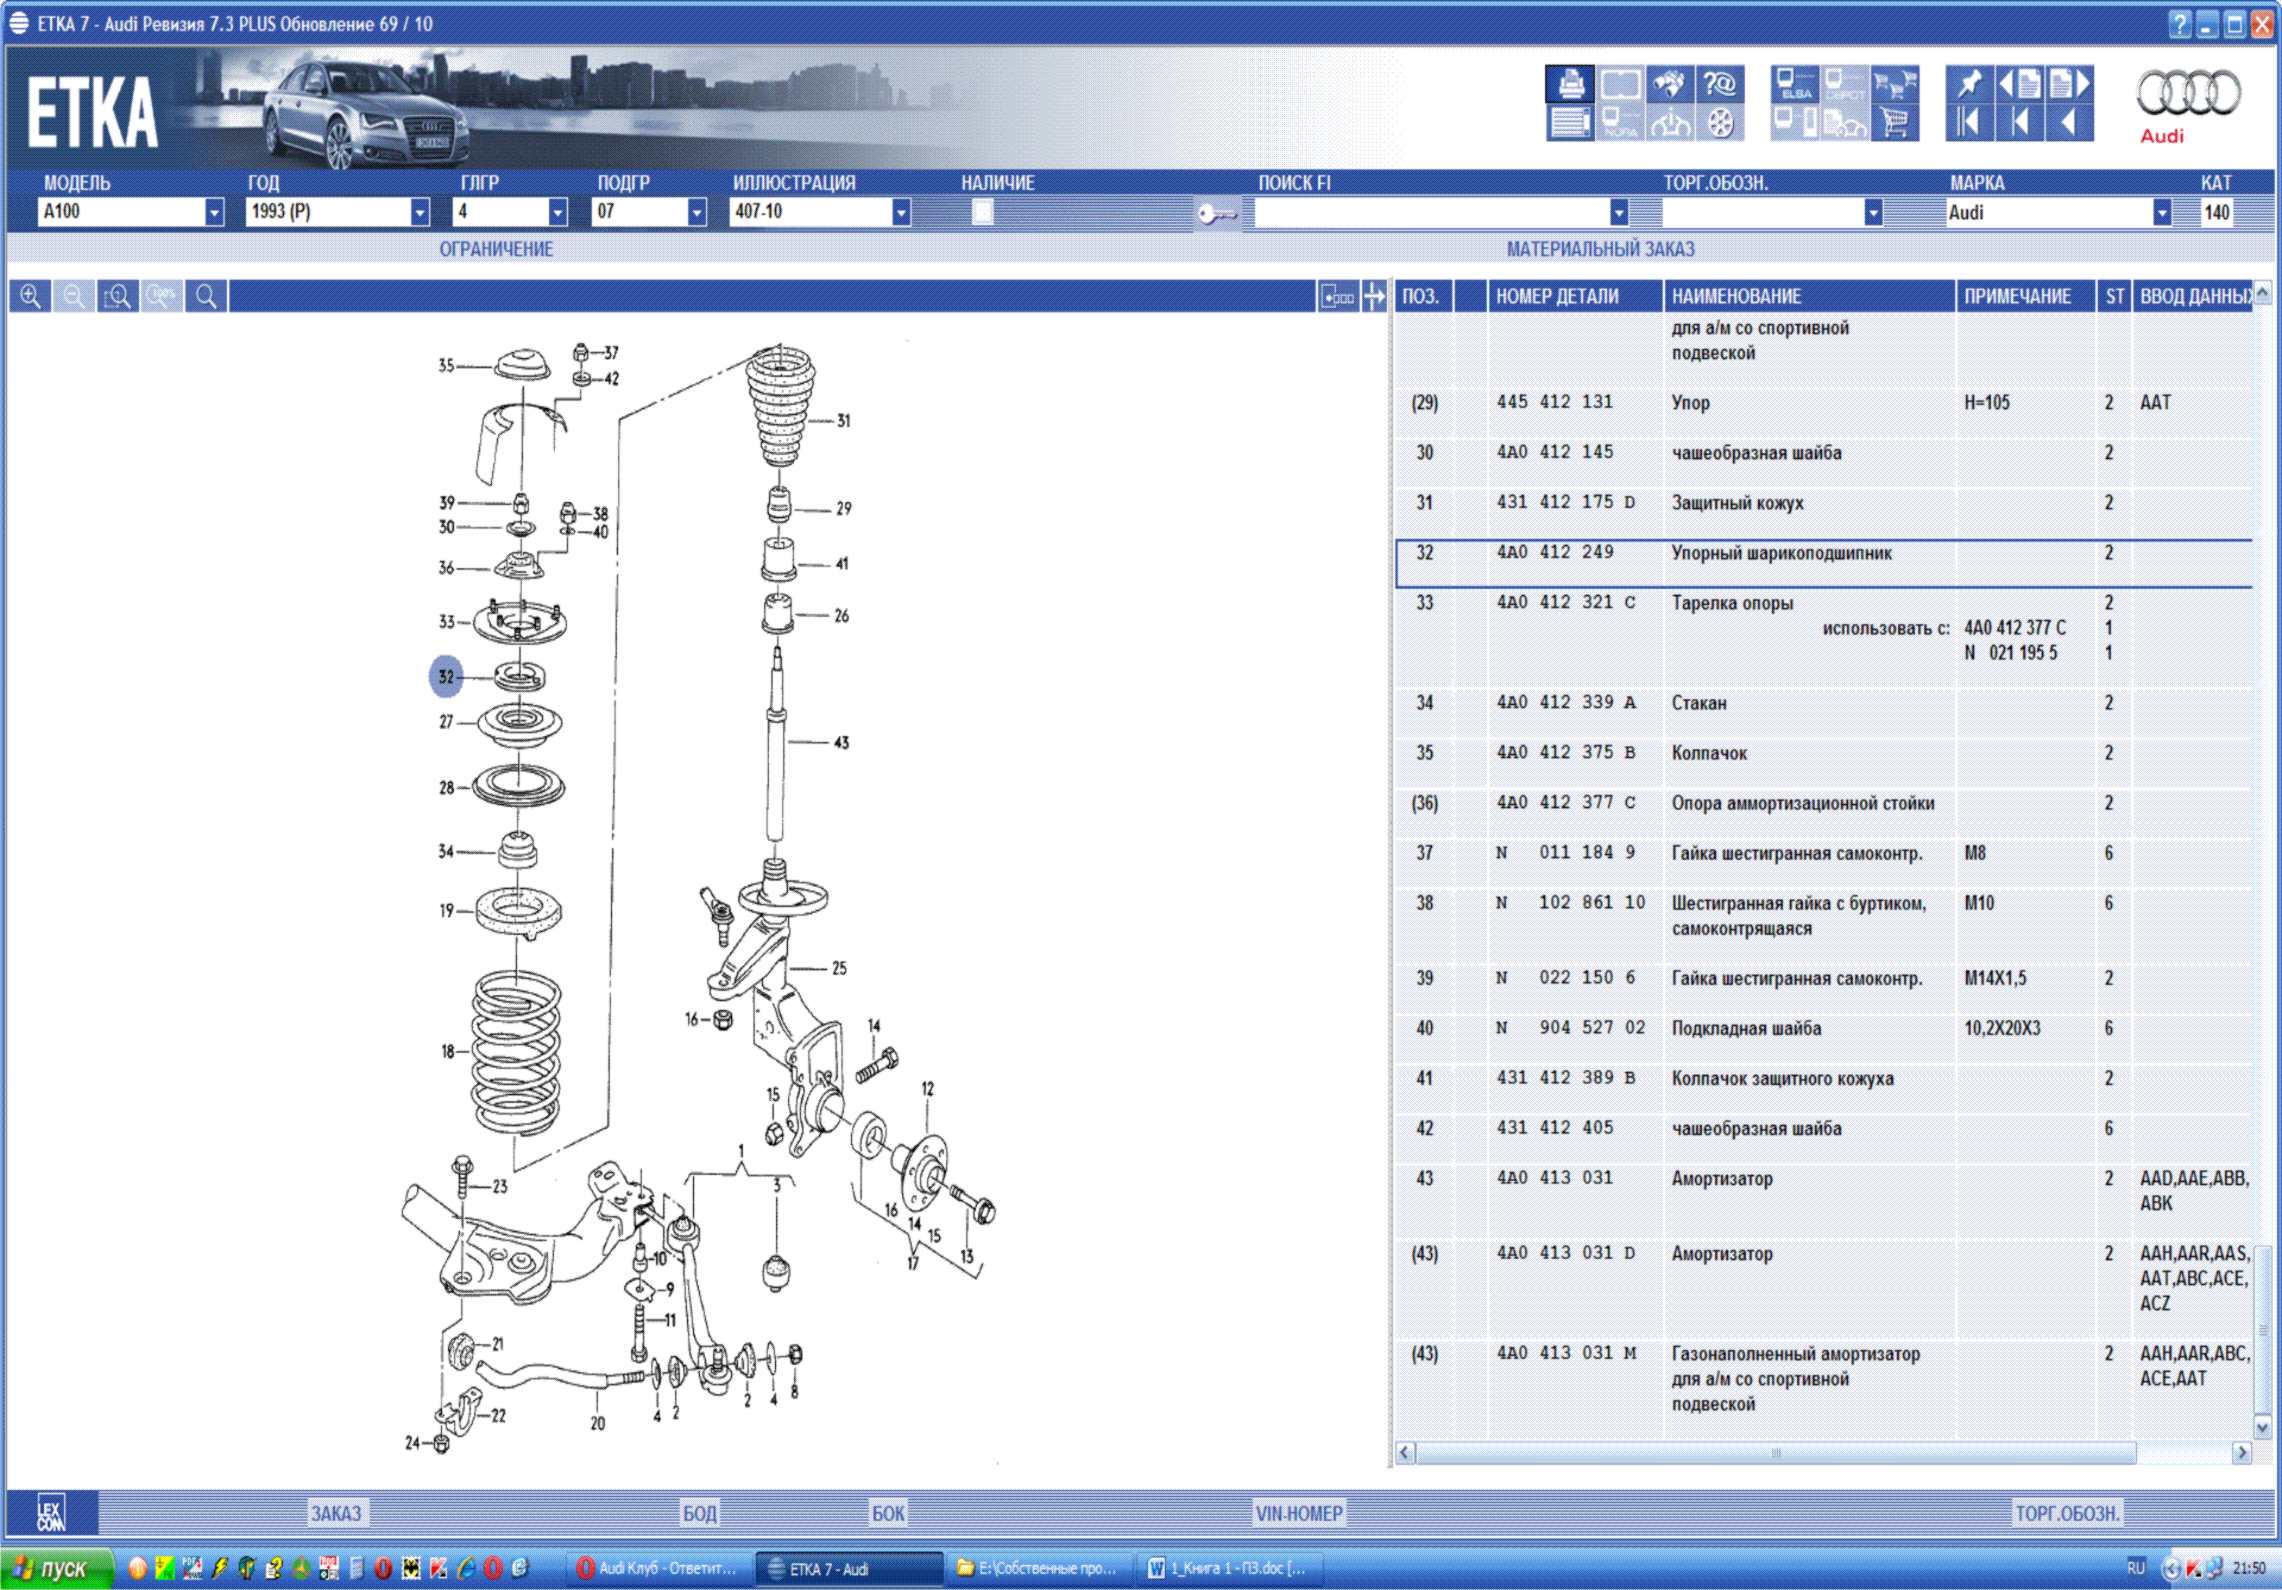Go to the next illustration page
This screenshot has width=2282, height=1590.
click(2071, 84)
